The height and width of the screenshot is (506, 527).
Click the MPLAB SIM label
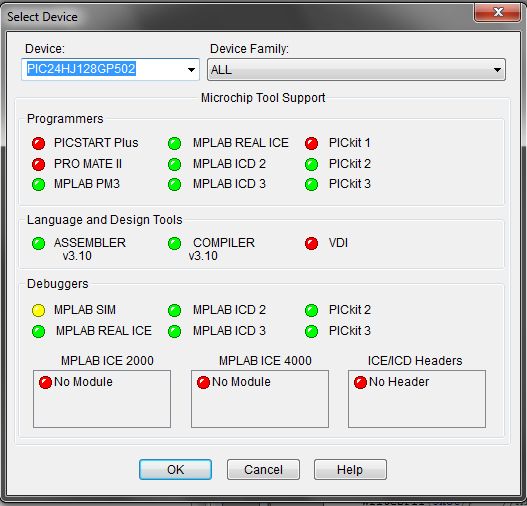[x=85, y=310]
